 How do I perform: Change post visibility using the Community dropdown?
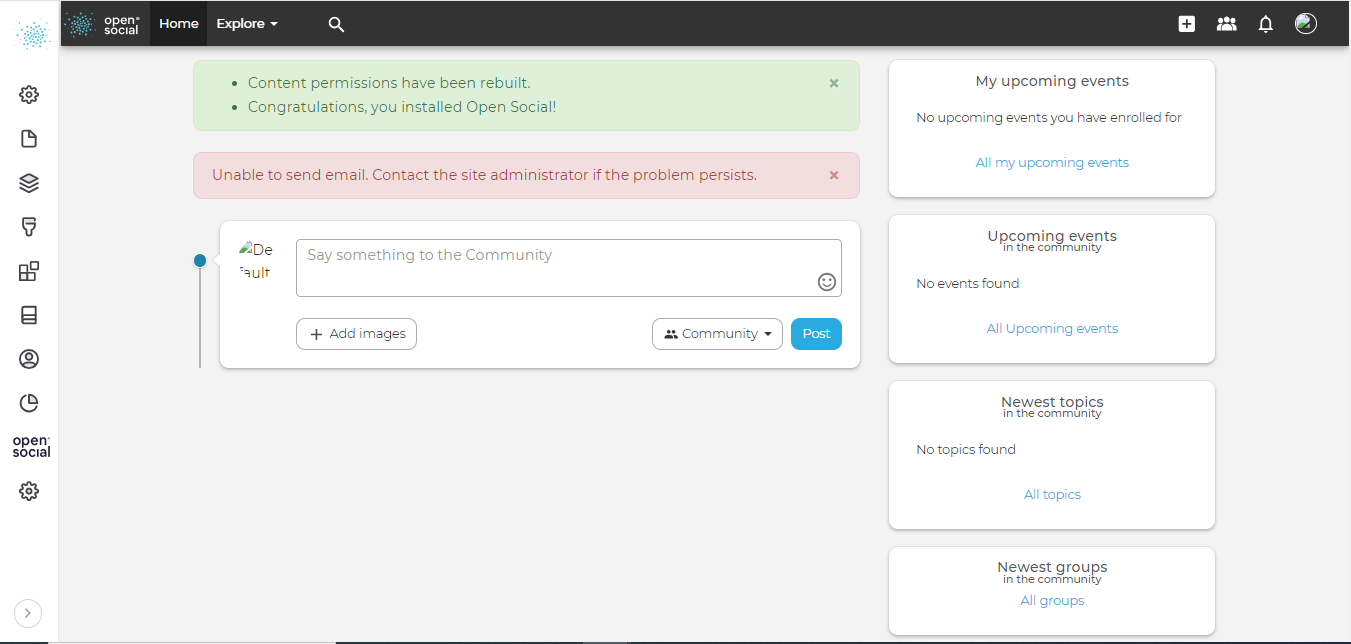click(x=717, y=333)
